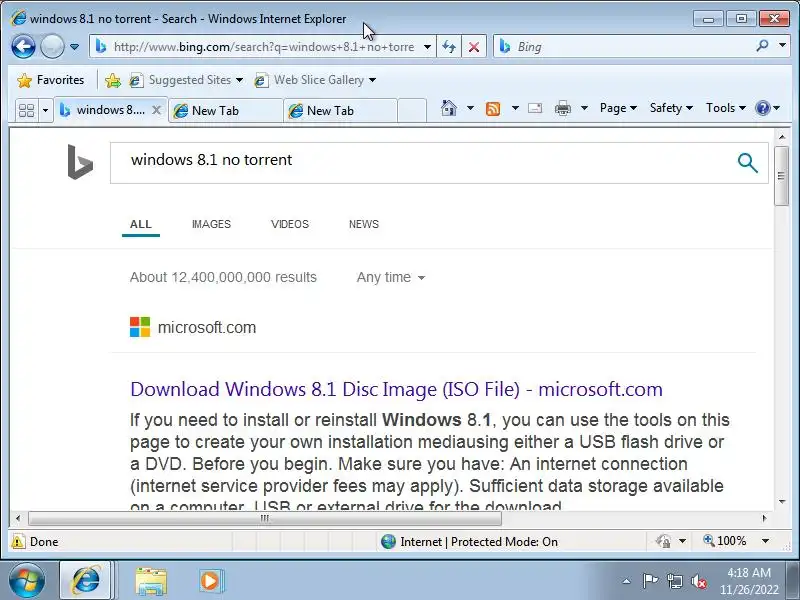
Task: Expand the tab list dropdown arrow
Action: (45, 110)
